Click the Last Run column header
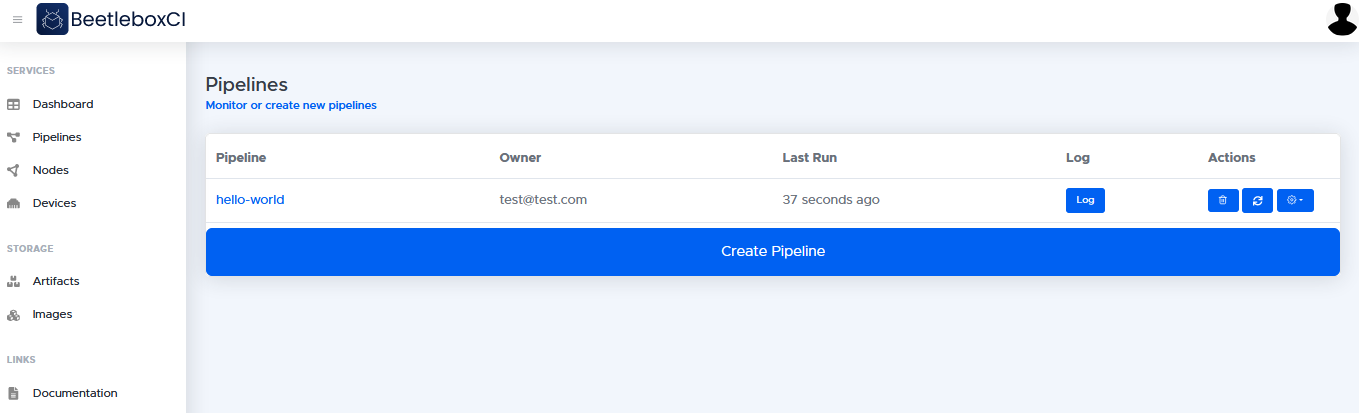The width and height of the screenshot is (1359, 413). pyautogui.click(x=810, y=157)
